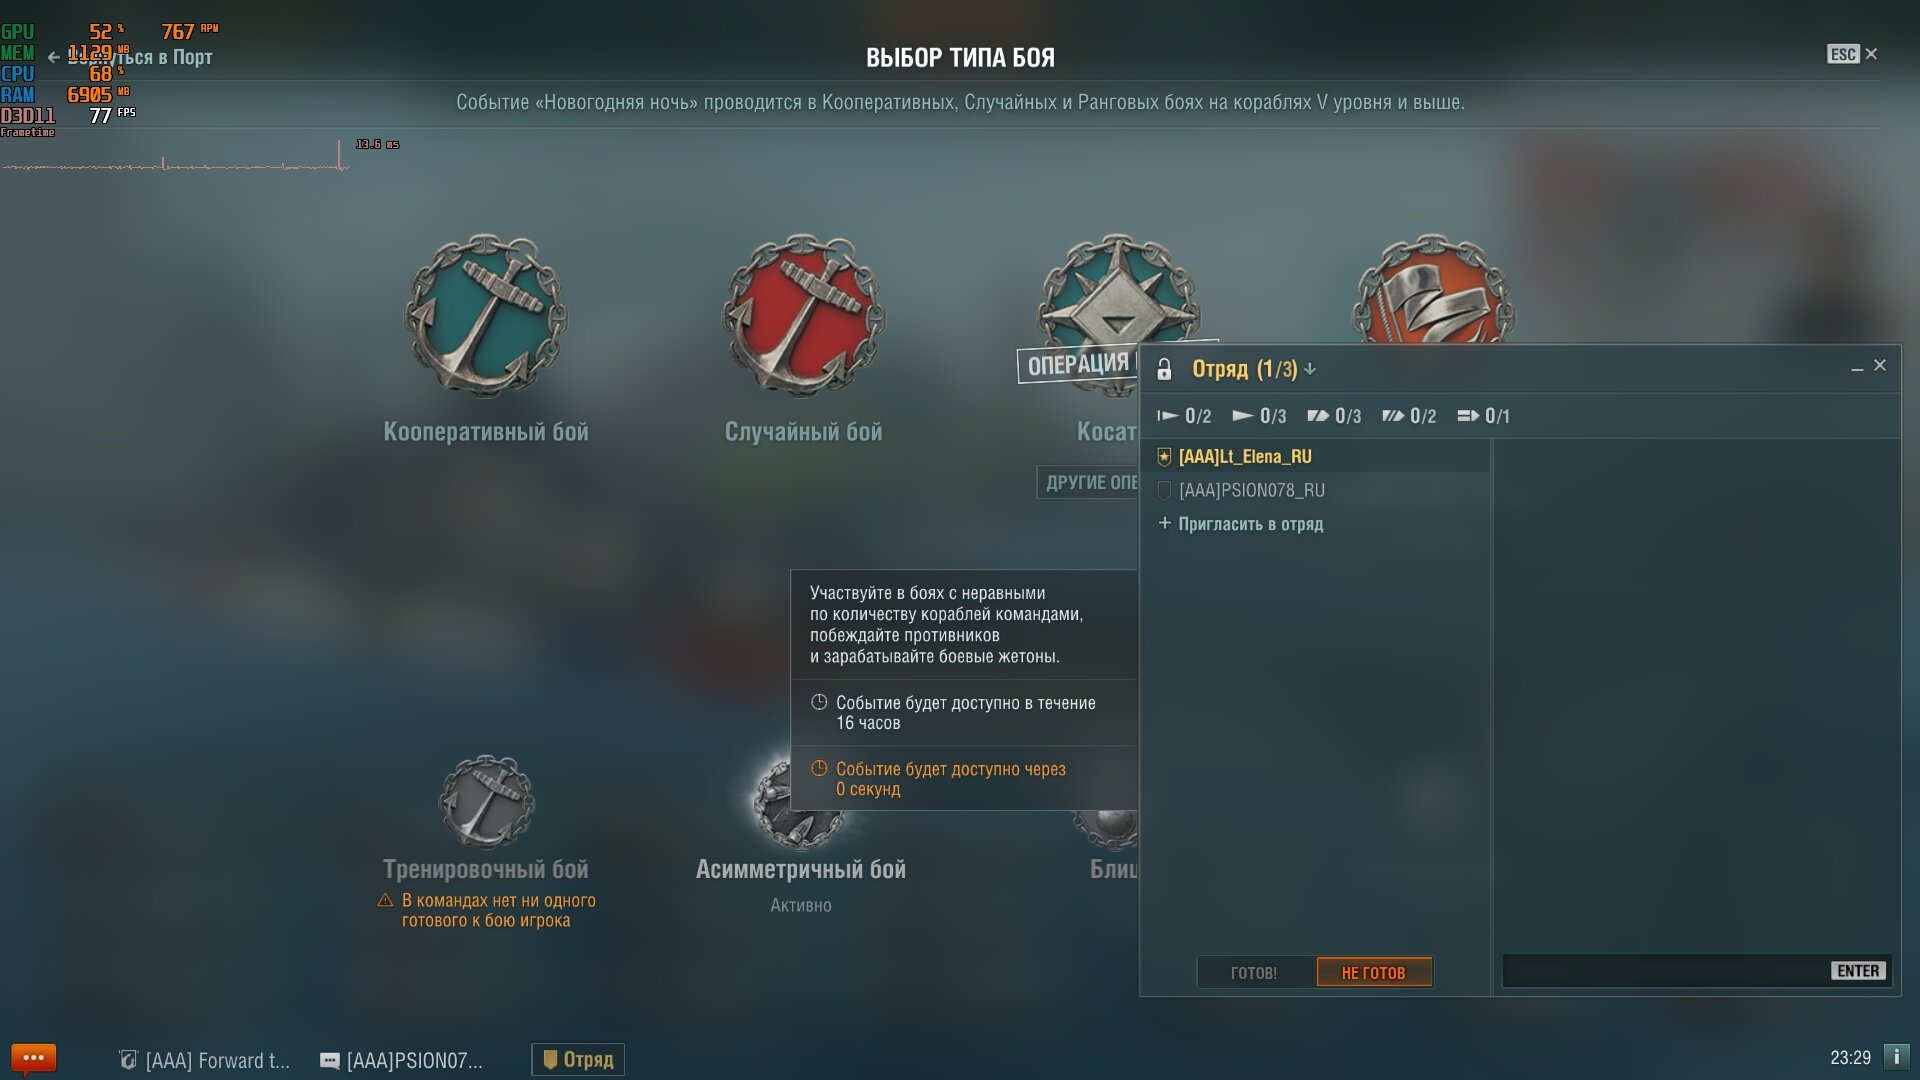Pick the Тренировочный бой grey anchor emblem
This screenshot has width=1920, height=1080.
click(487, 802)
